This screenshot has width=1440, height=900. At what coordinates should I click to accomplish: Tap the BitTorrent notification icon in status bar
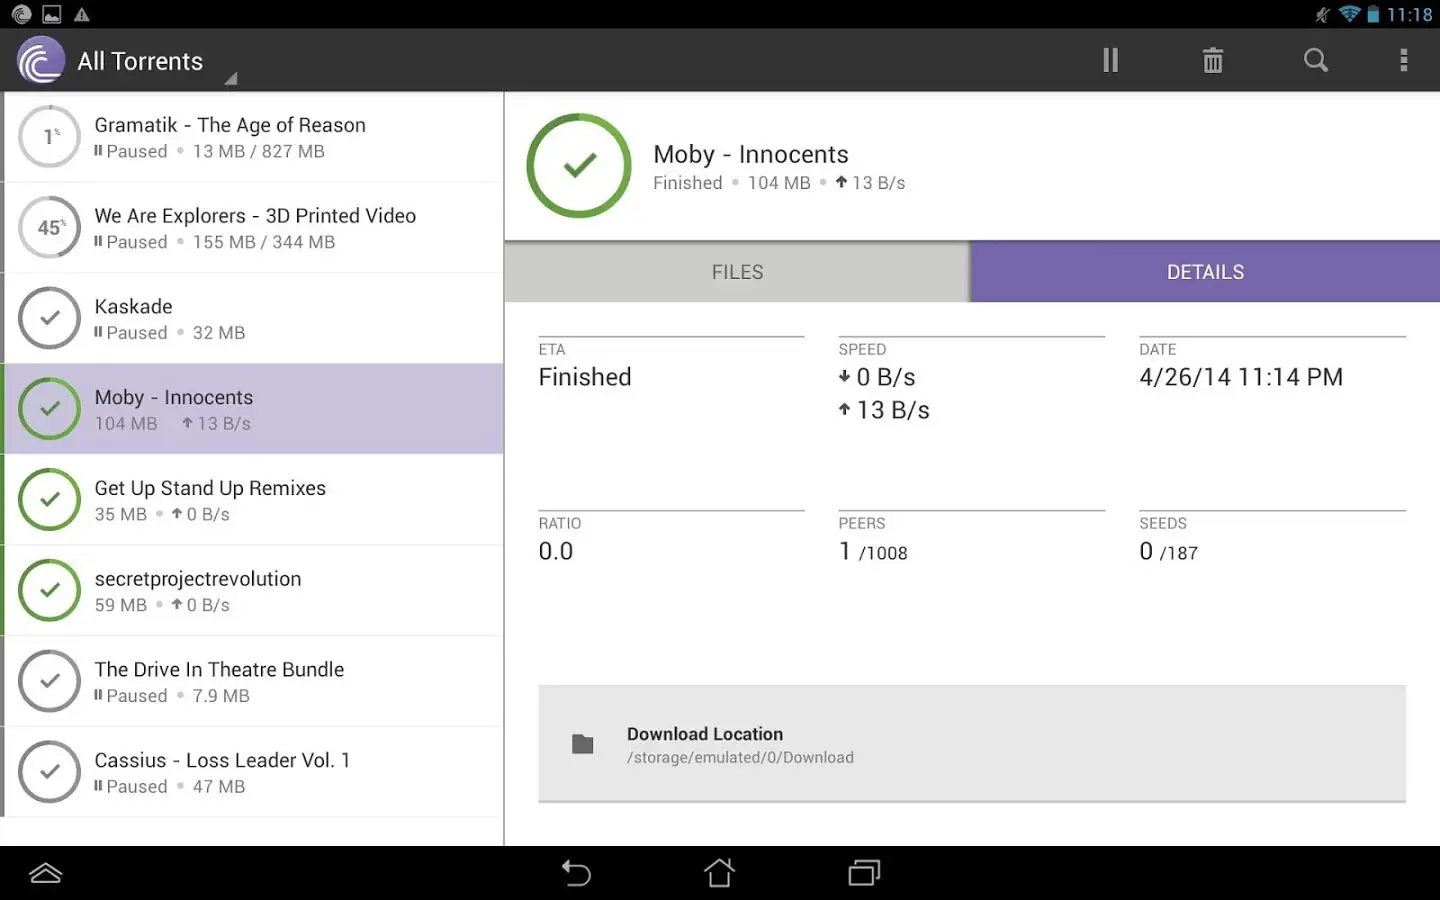[21, 14]
